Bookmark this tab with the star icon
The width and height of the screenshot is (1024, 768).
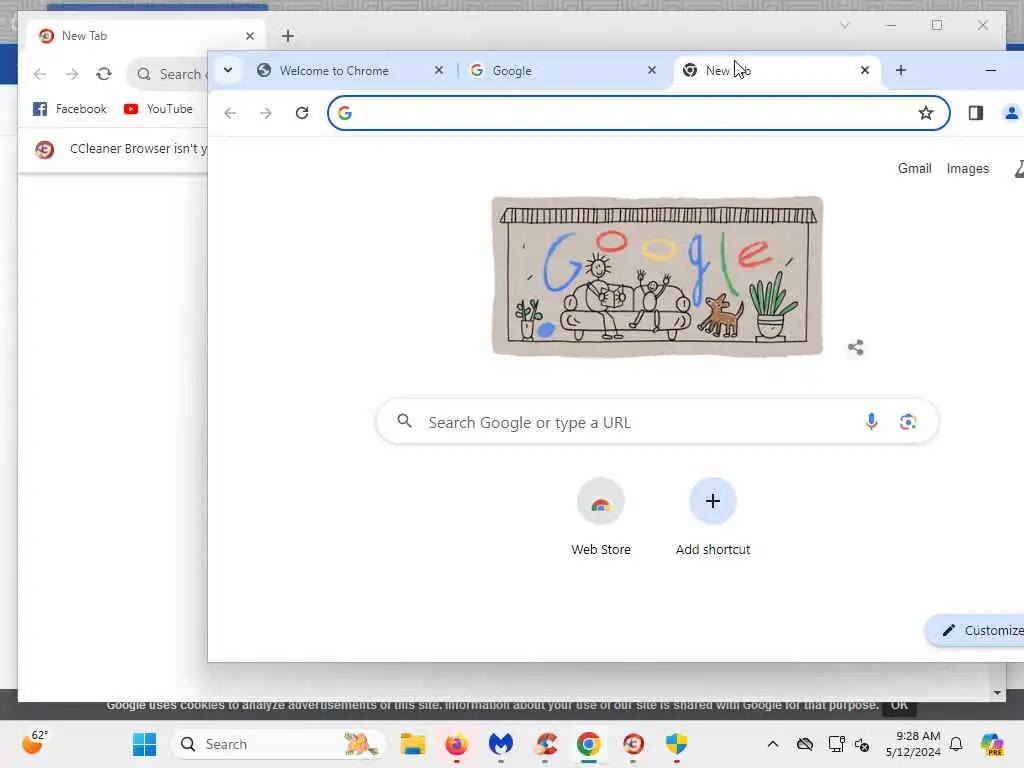925,113
